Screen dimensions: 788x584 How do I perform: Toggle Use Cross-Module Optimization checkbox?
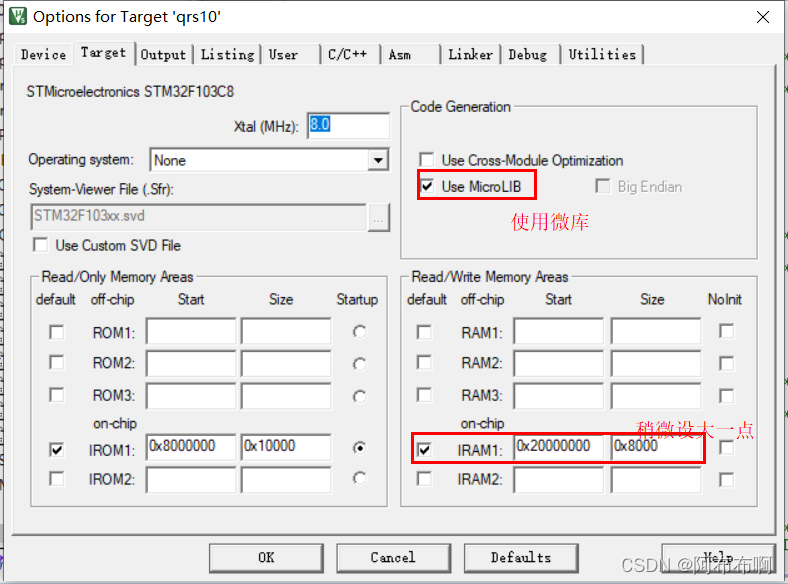(x=427, y=160)
